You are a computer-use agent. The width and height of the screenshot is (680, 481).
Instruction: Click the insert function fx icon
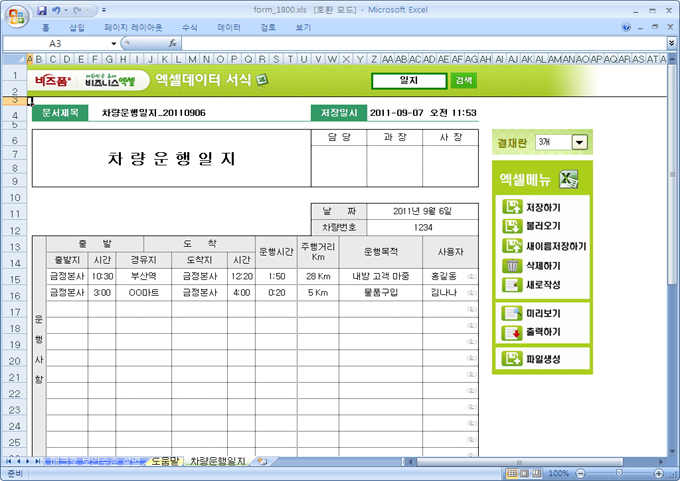[173, 44]
